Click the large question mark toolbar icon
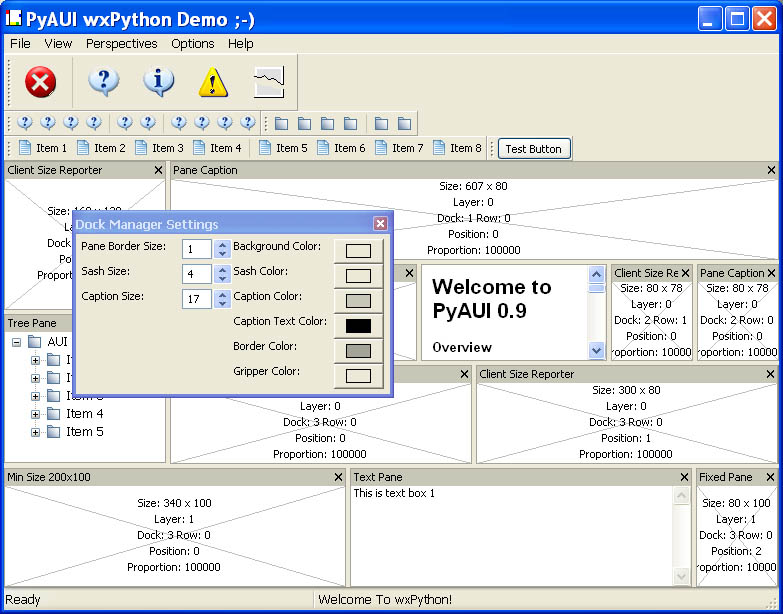 tap(103, 82)
